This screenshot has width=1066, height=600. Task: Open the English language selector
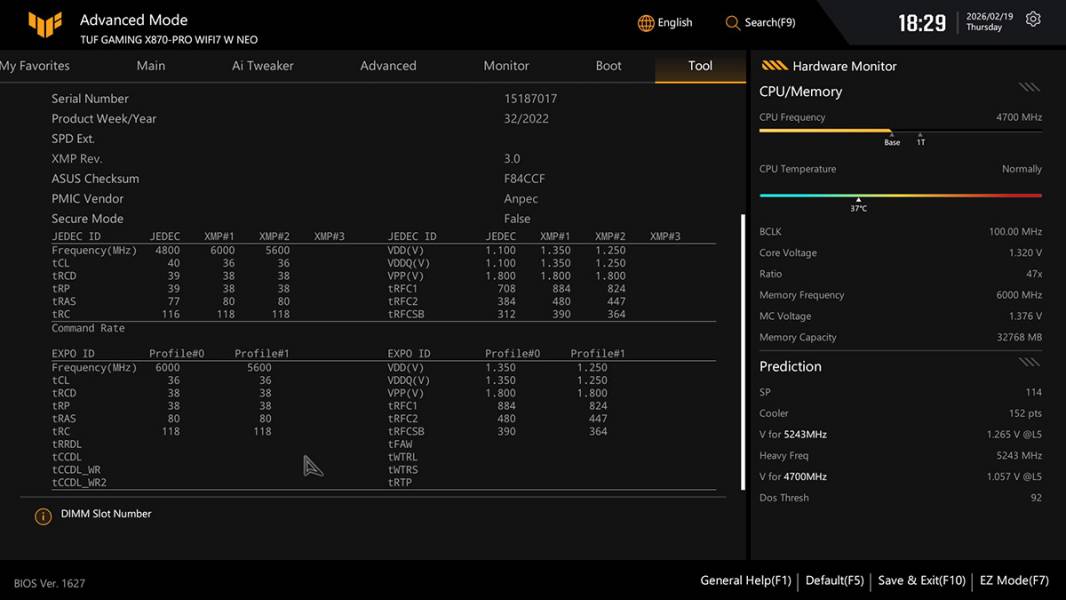(674, 23)
